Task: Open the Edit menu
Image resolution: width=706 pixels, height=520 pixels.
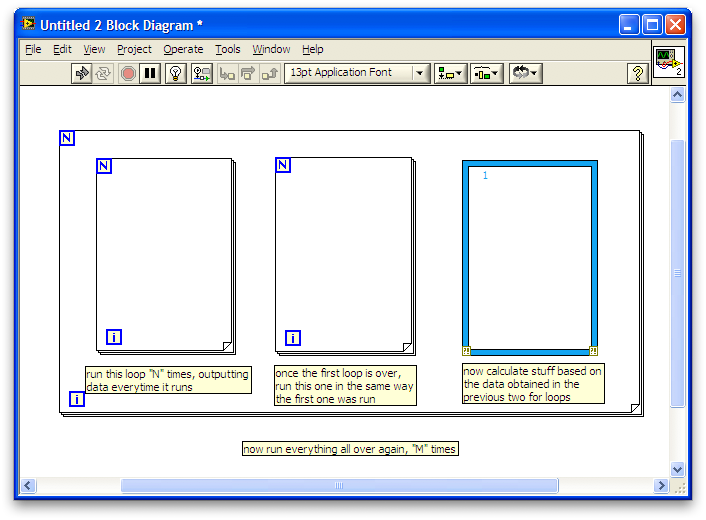Action: pyautogui.click(x=62, y=49)
